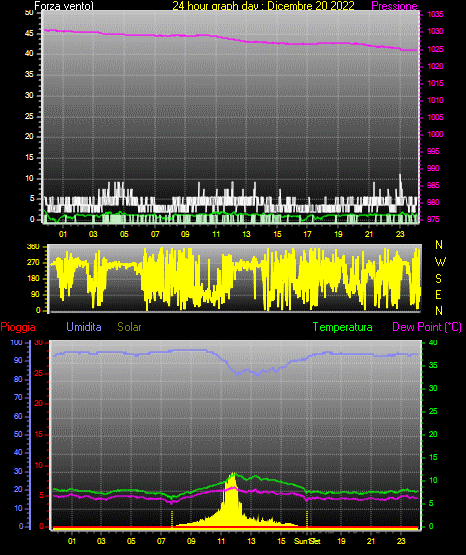Screen dimensions: 466x555
Task: Click the 975 pressure axis value
Action: click(x=433, y=219)
